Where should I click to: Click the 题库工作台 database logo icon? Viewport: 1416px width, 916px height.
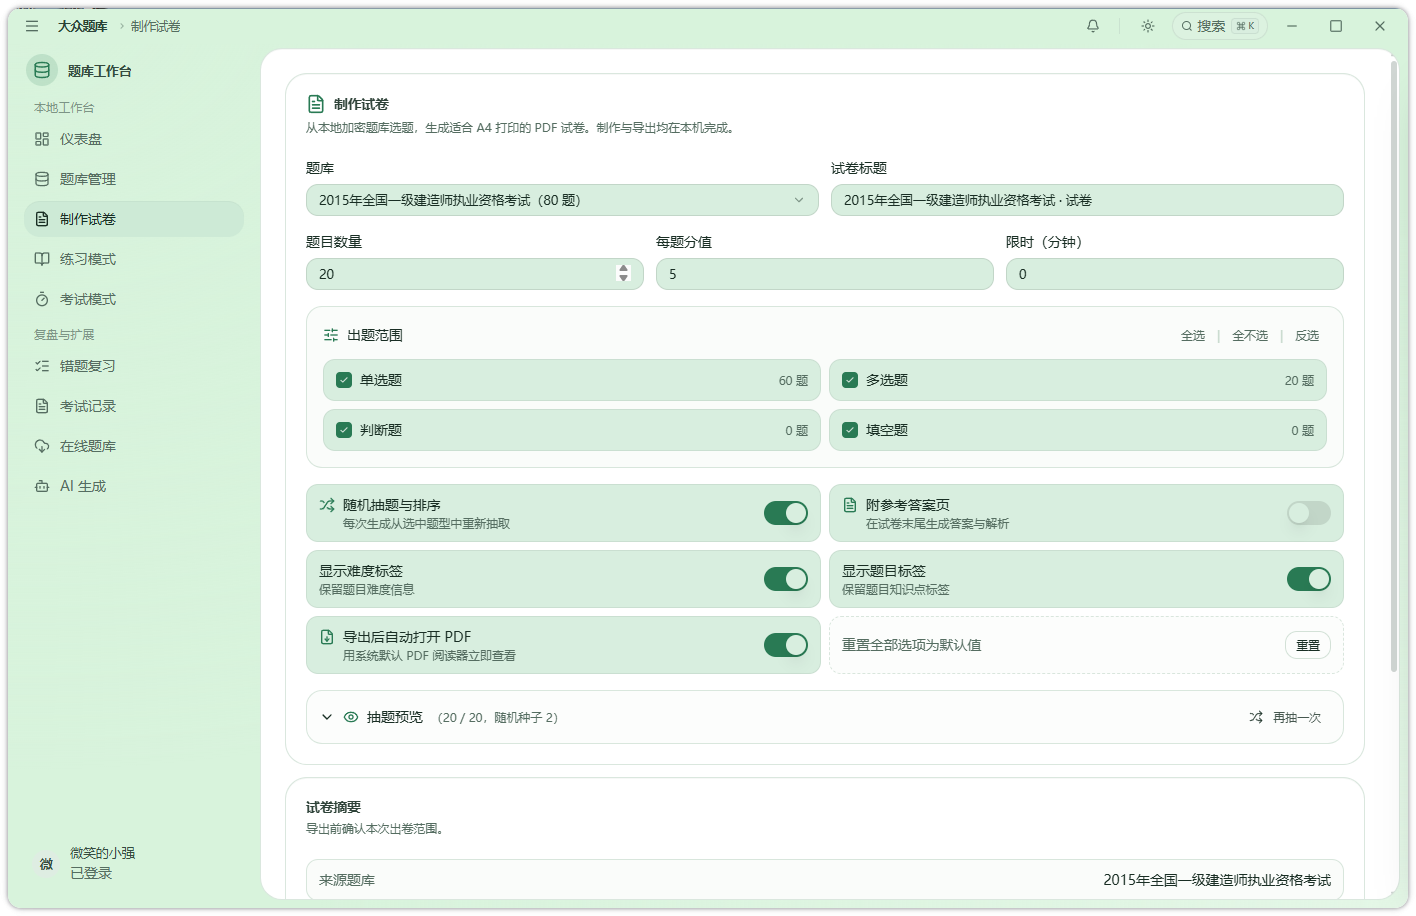click(x=42, y=70)
